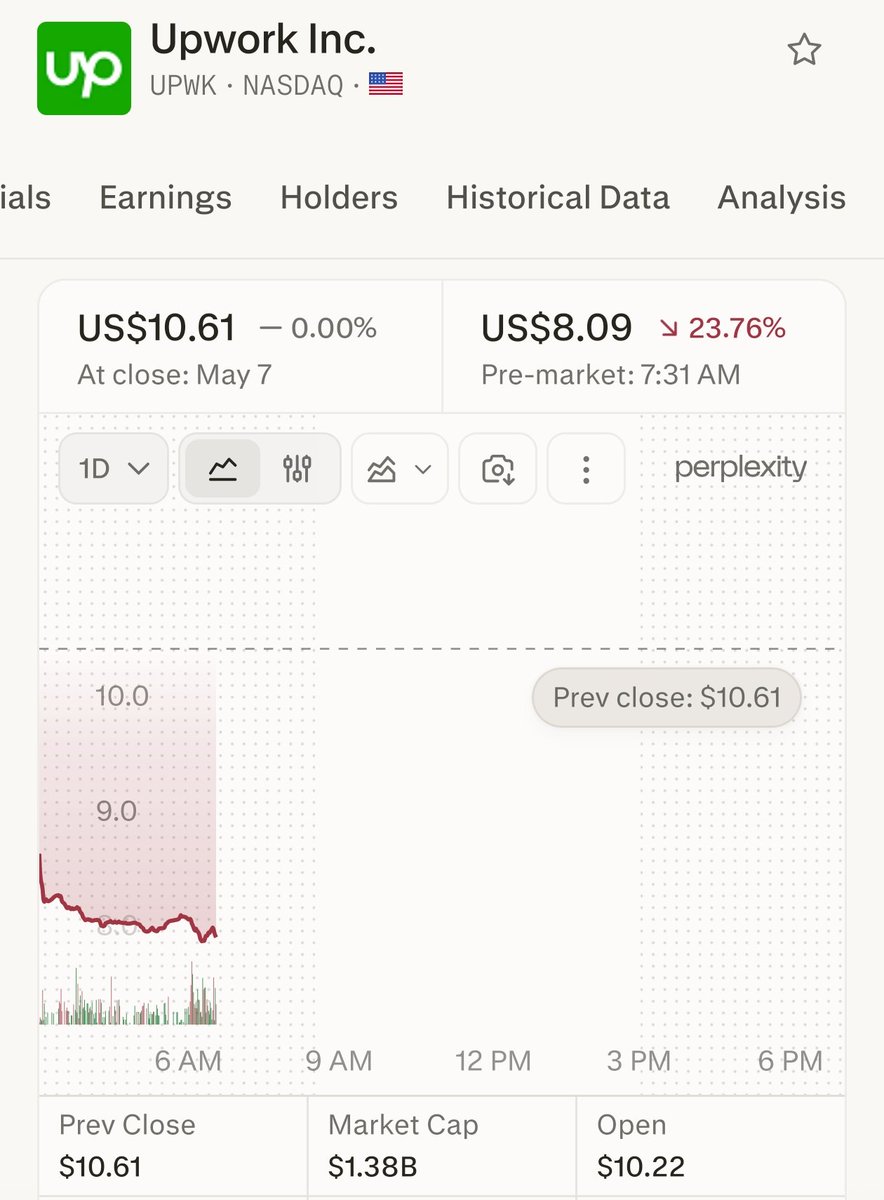Switch to advanced chart settings view
Screen dimensions: 884x1200
point(297,468)
